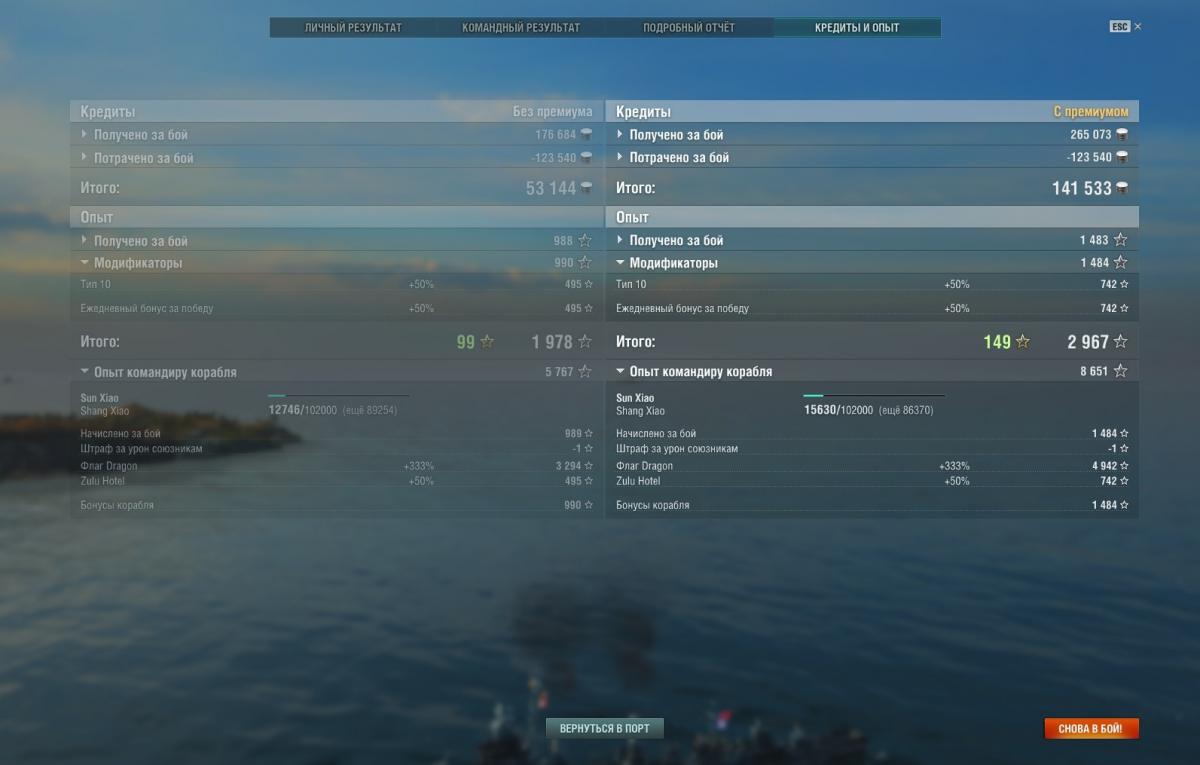This screenshot has height=765, width=1200.
Task: Click the star icon next to 2 967 total
Action: click(x=1121, y=342)
